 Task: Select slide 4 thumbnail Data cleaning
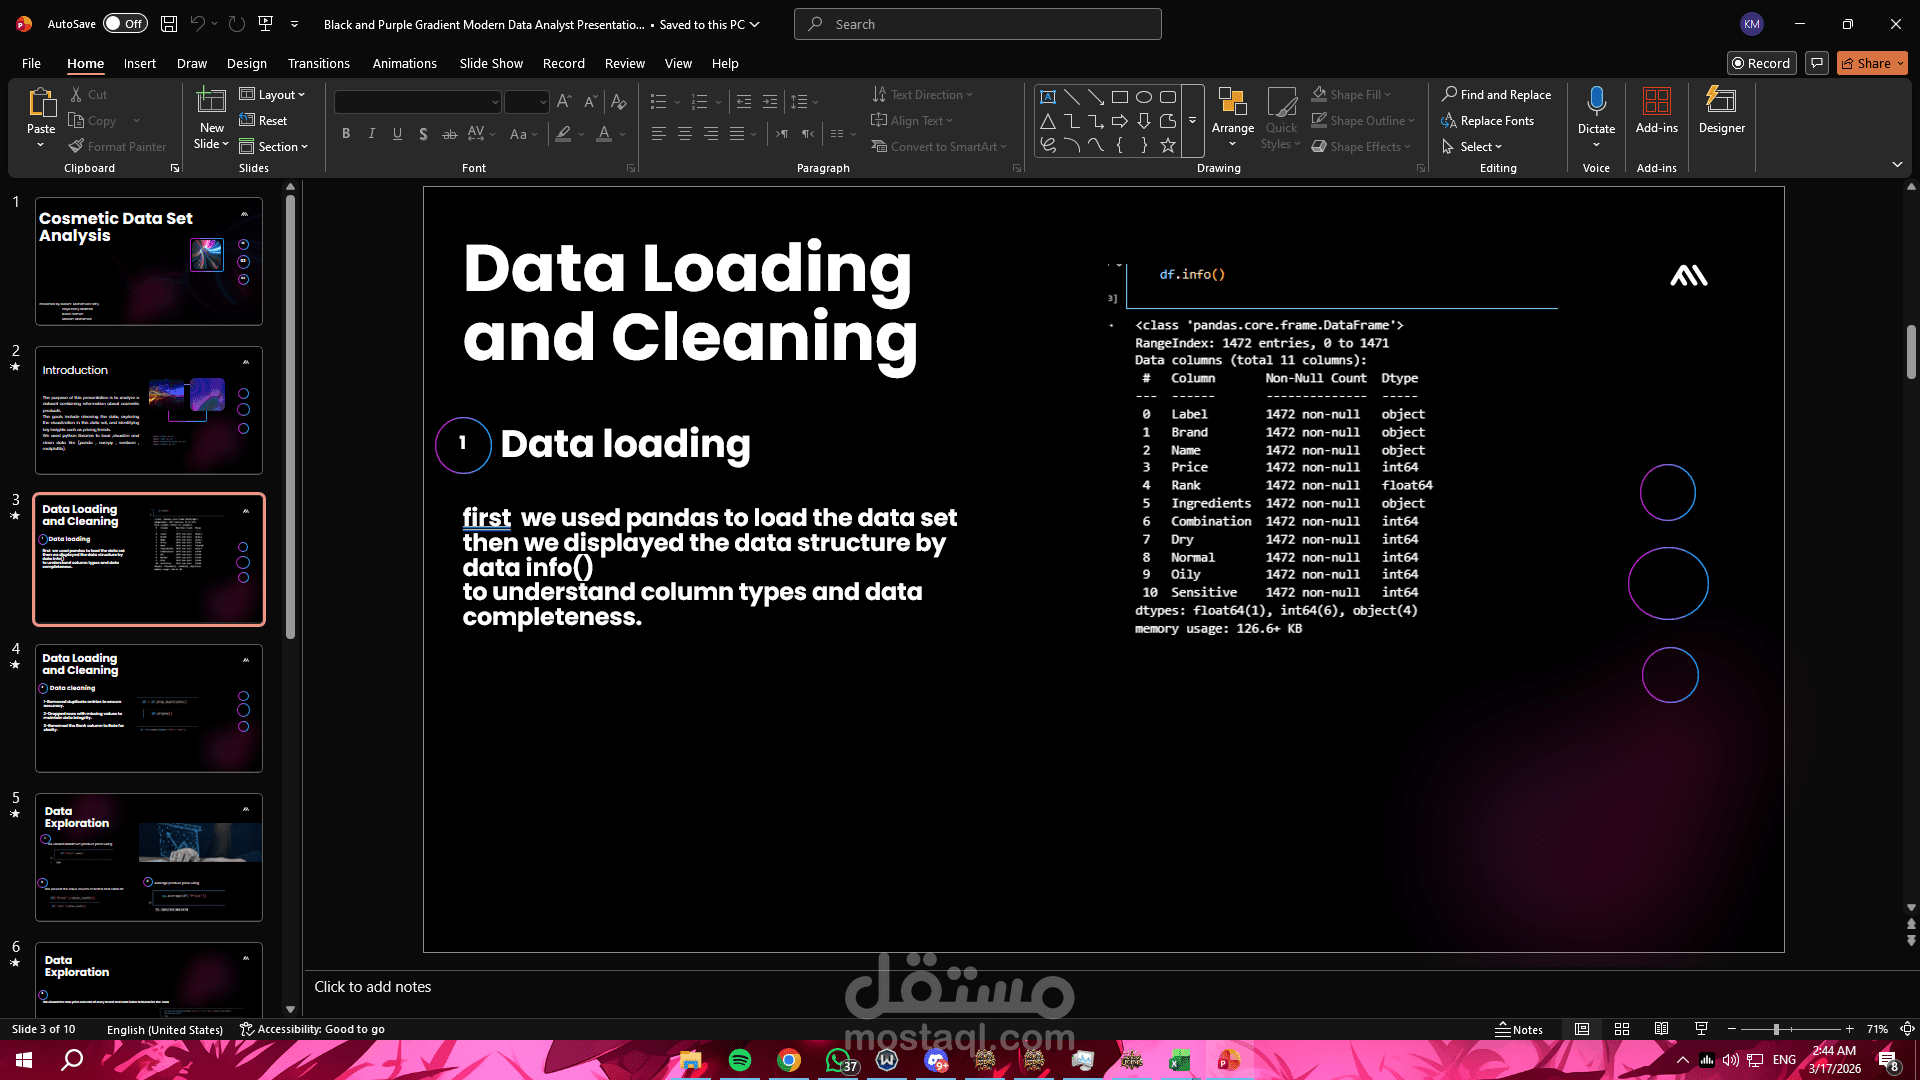149,708
